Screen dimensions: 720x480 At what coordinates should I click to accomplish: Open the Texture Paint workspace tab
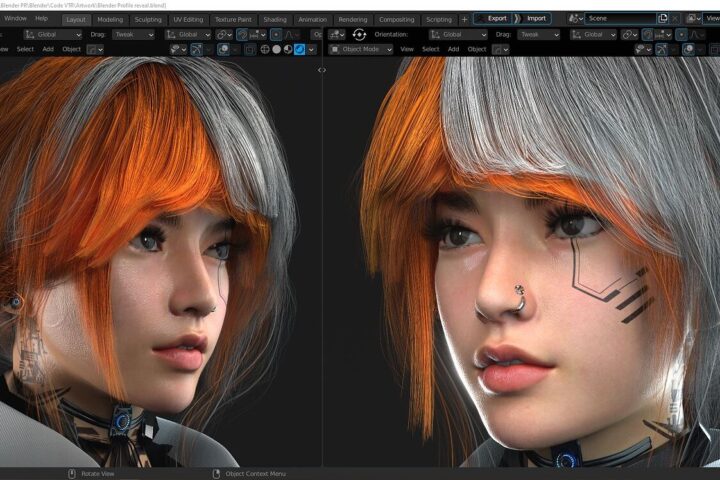[233, 19]
